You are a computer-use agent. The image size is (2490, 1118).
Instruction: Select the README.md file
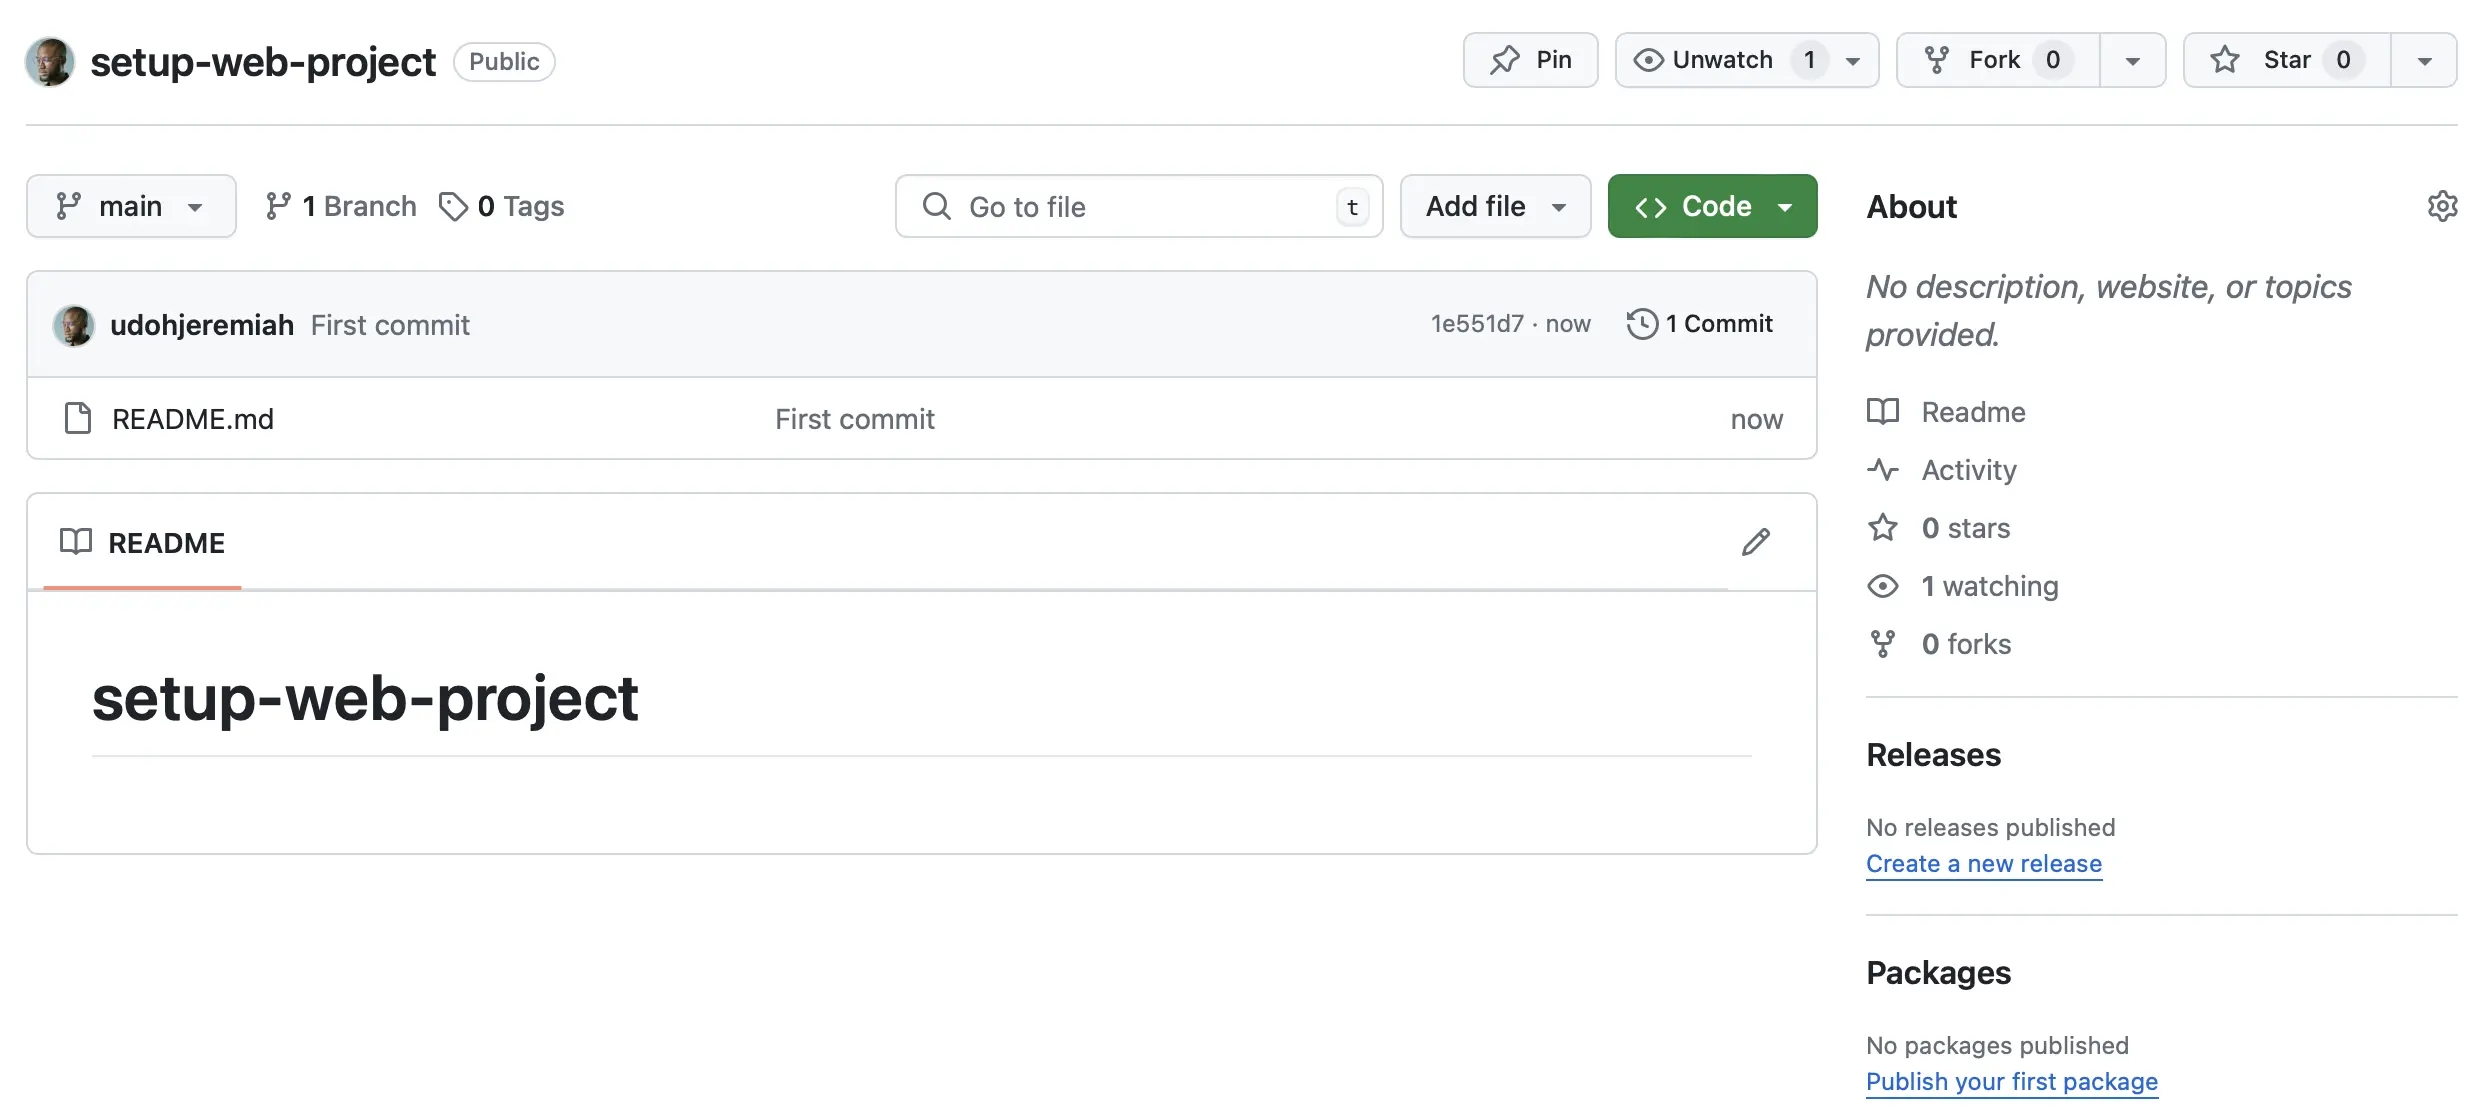click(x=191, y=416)
